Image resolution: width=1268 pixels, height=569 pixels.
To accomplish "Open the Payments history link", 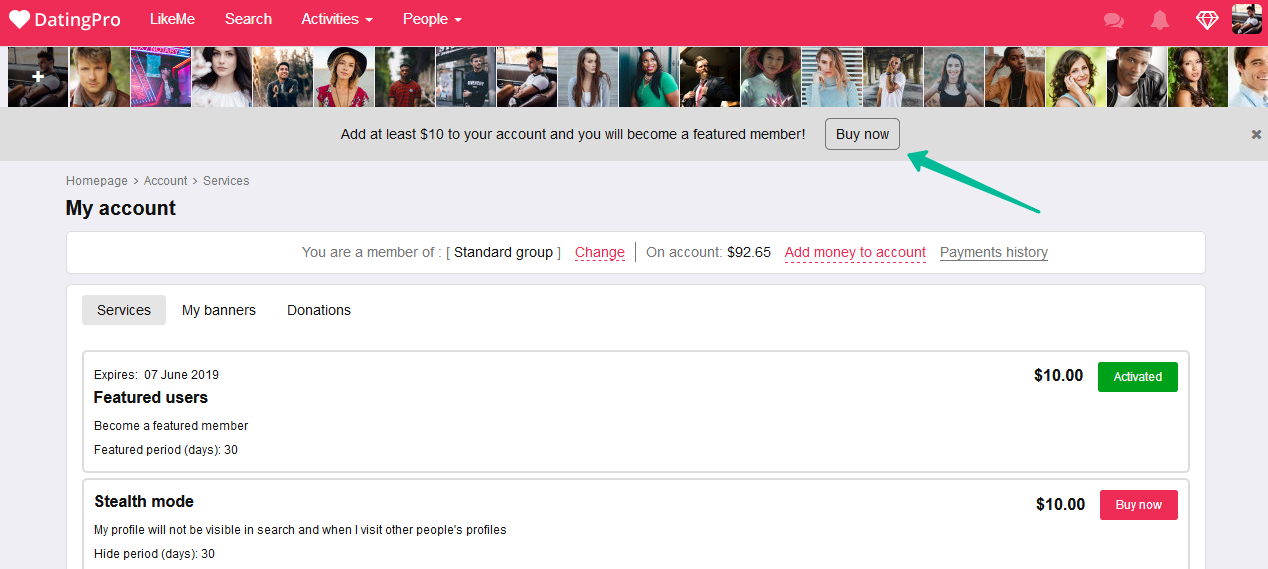I will [x=994, y=252].
